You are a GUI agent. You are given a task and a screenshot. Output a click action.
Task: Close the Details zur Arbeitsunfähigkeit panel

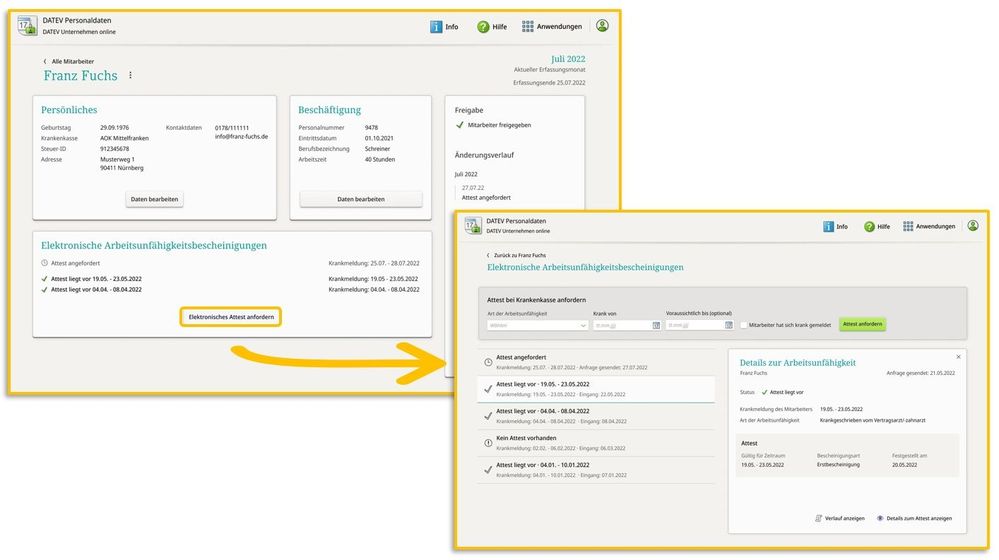tap(957, 357)
